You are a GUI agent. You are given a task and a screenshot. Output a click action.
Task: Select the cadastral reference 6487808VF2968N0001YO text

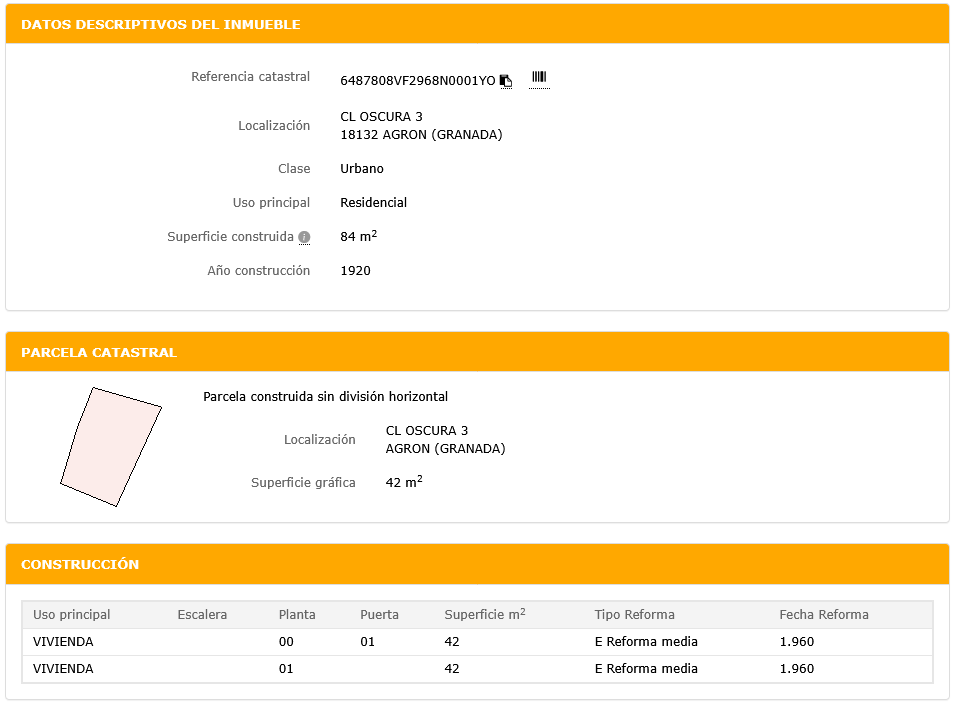417,81
